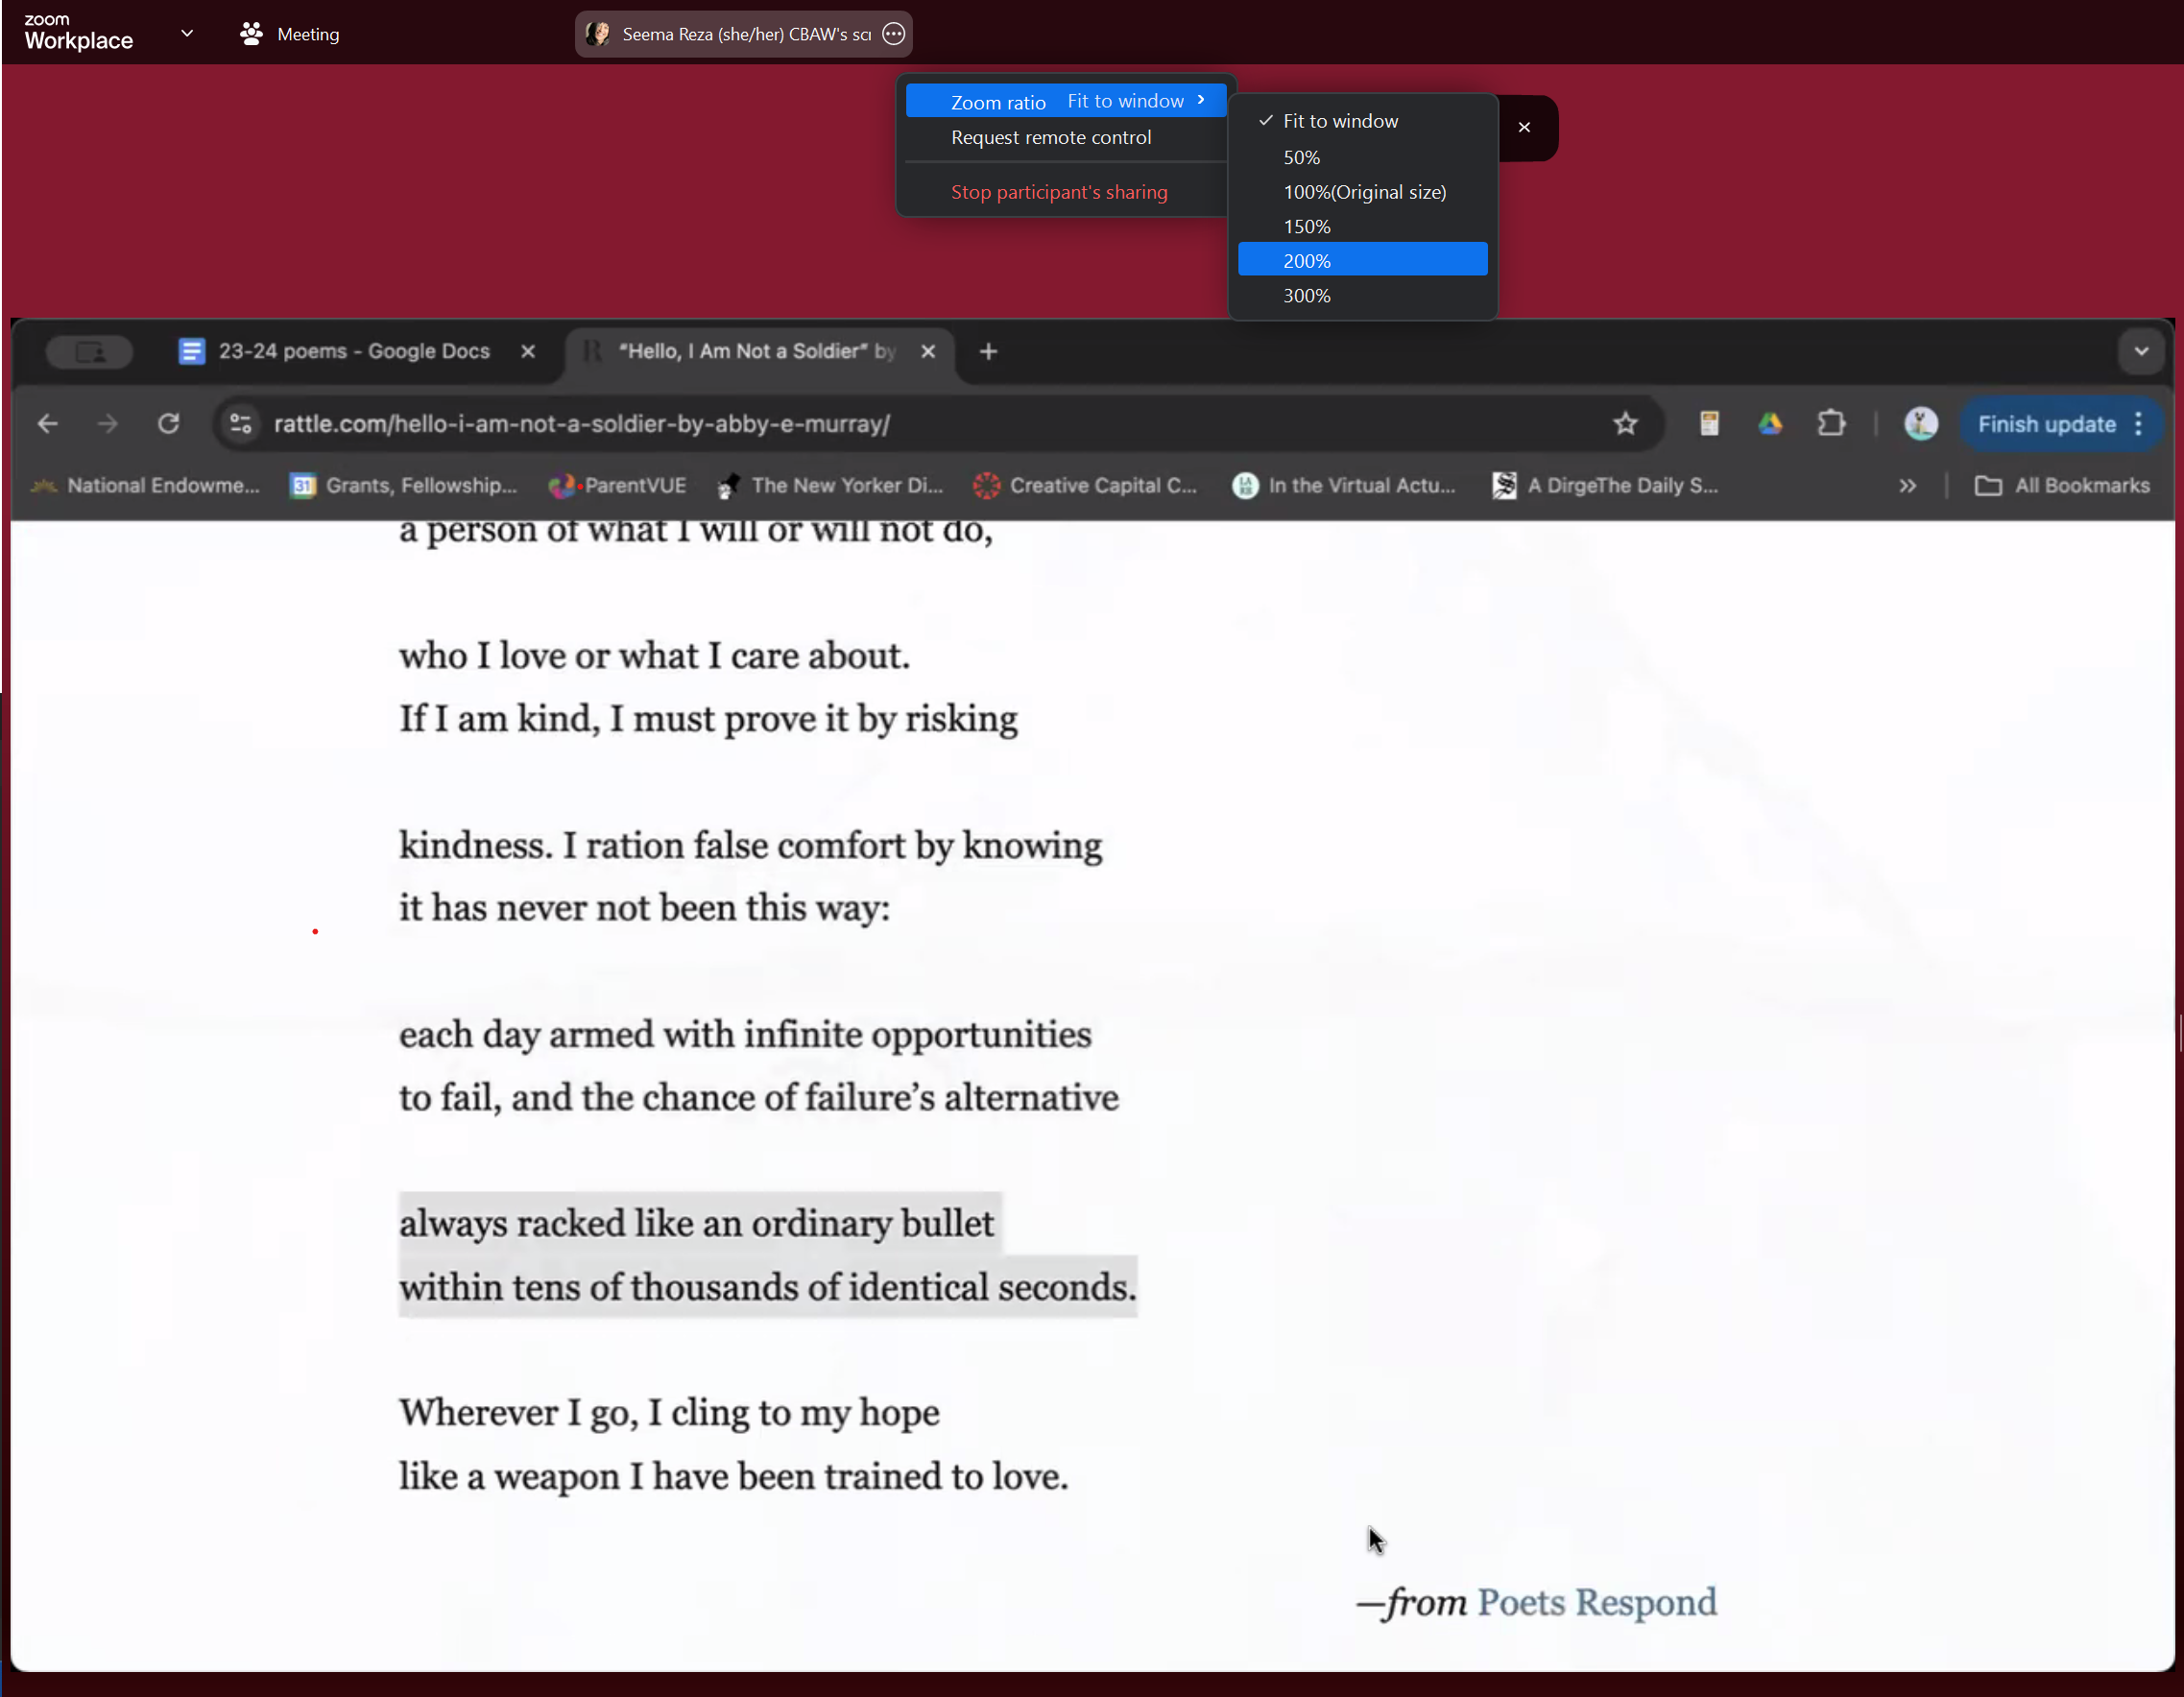Click the Finish update button
Viewport: 2184px width, 1697px height.
click(x=2046, y=424)
